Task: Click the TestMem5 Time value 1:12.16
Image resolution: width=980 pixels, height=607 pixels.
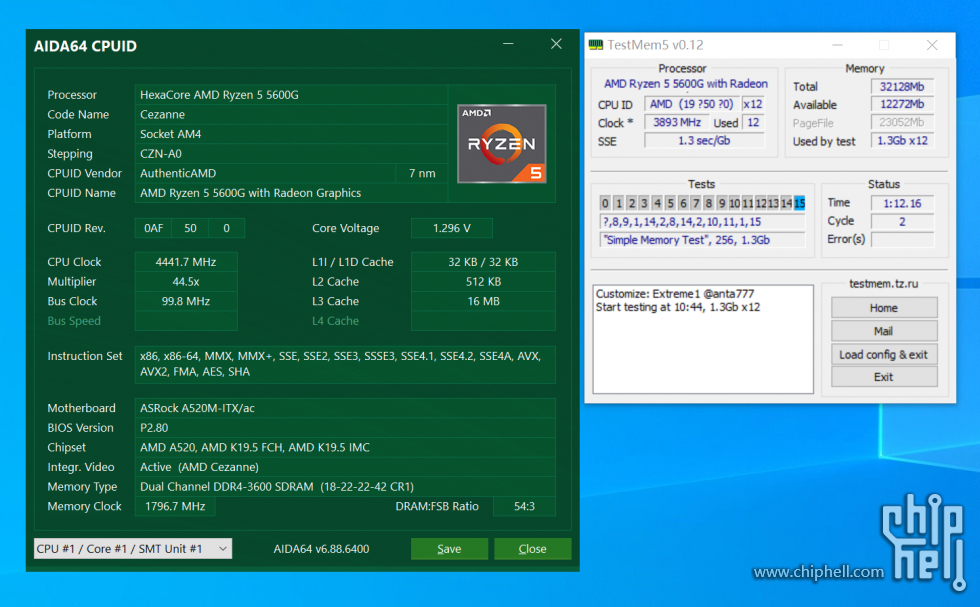Action: [x=902, y=203]
